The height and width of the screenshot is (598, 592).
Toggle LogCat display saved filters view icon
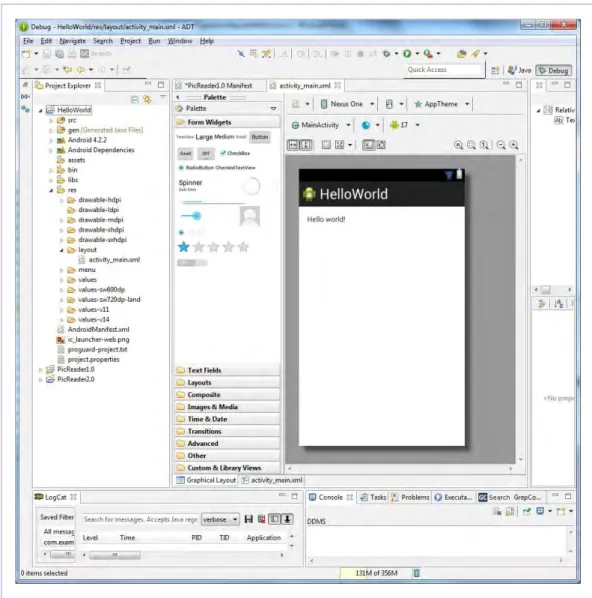click(x=274, y=519)
